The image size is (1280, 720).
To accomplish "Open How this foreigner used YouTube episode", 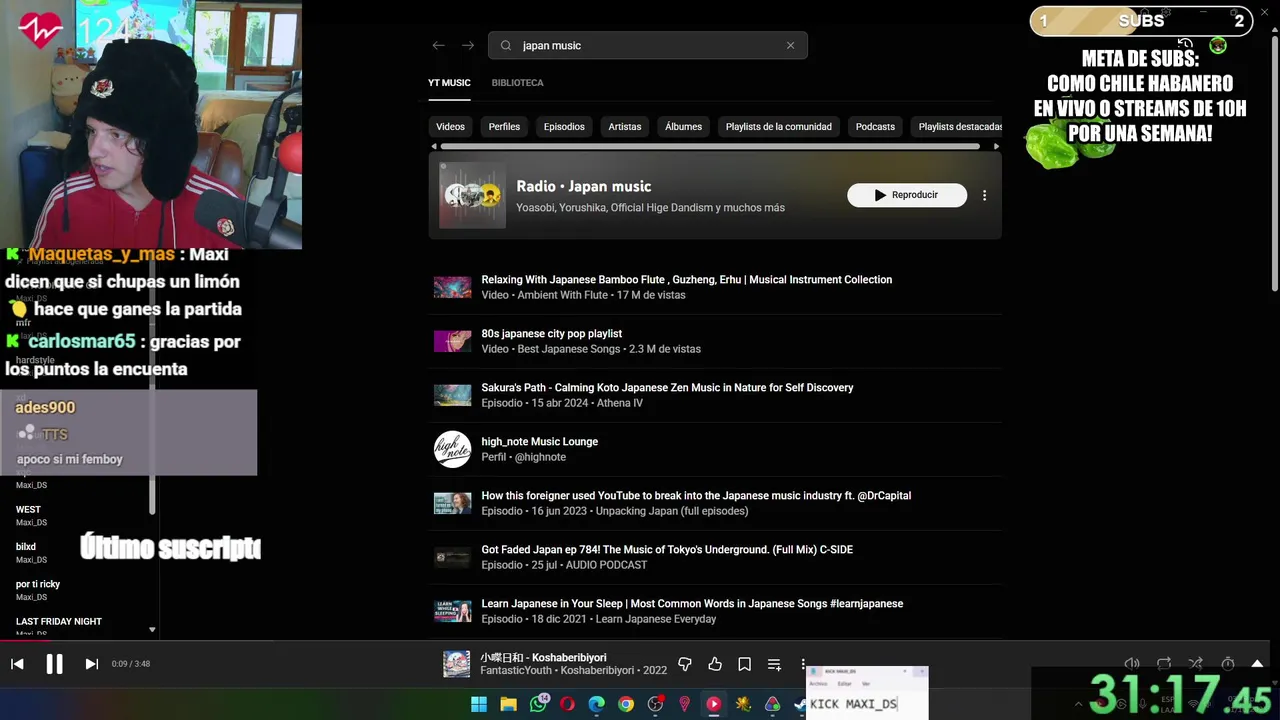I will tap(715, 503).
